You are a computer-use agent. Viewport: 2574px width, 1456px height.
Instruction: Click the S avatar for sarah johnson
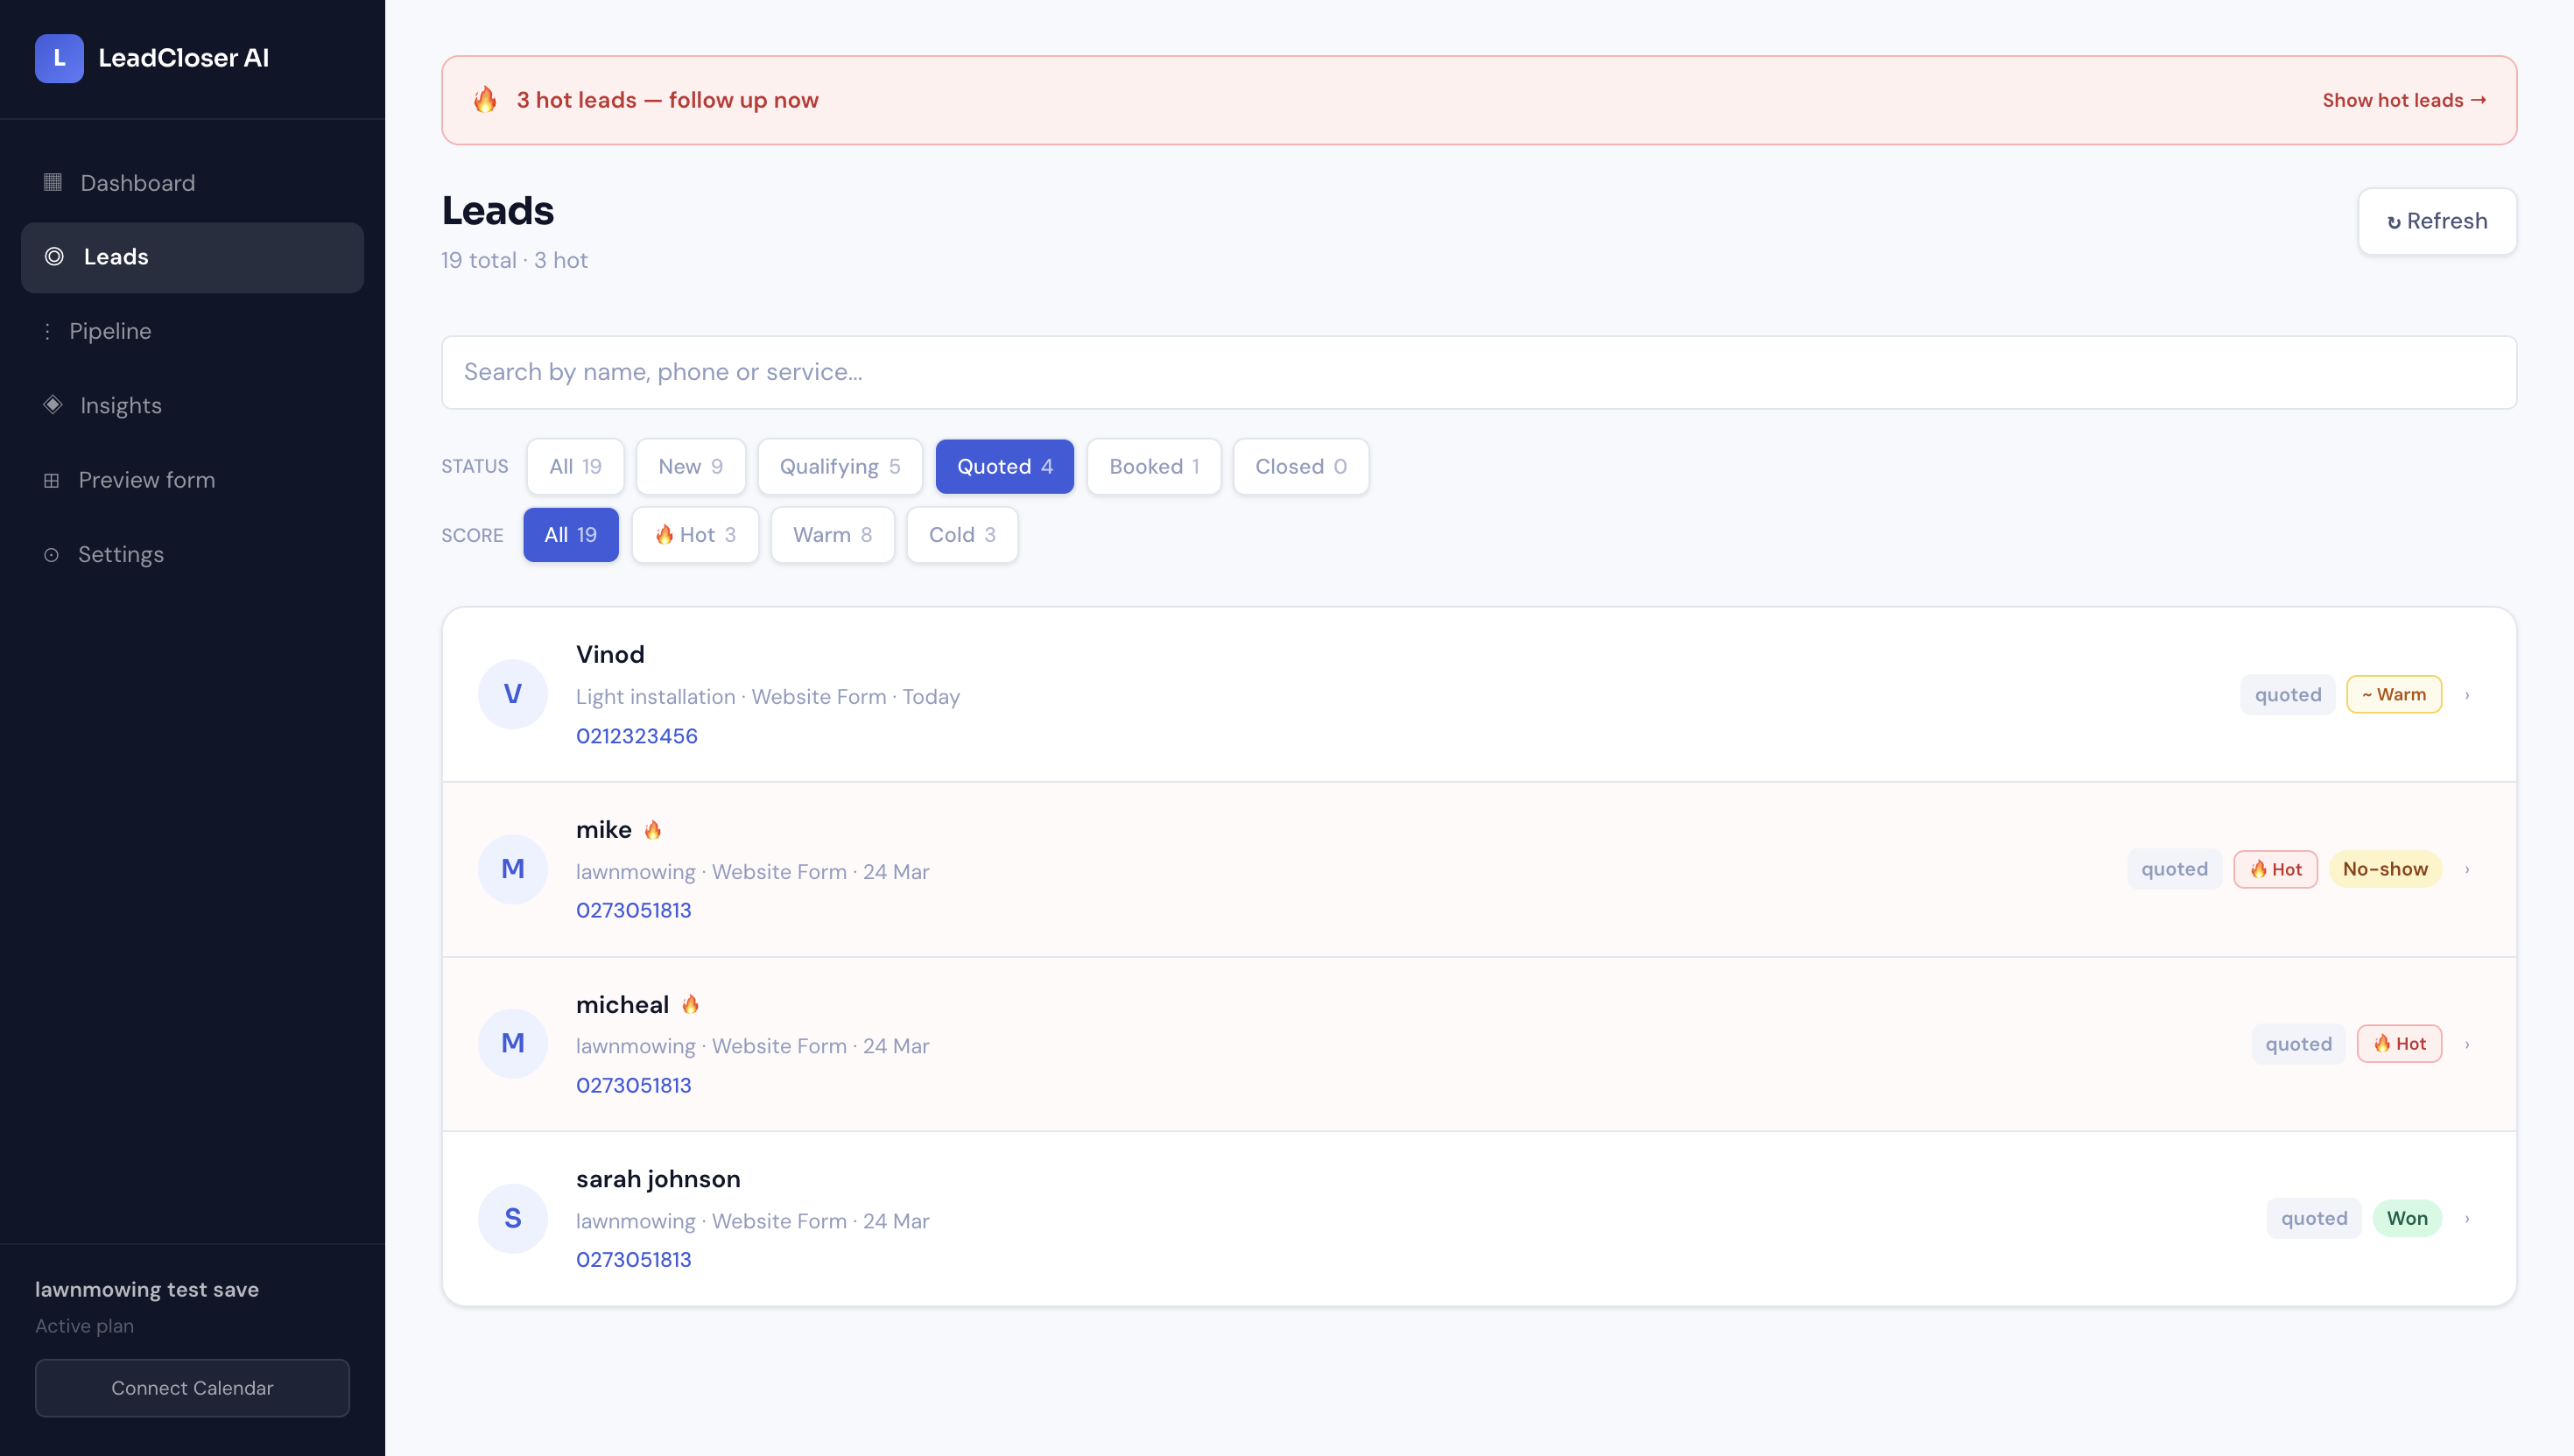tap(512, 1218)
